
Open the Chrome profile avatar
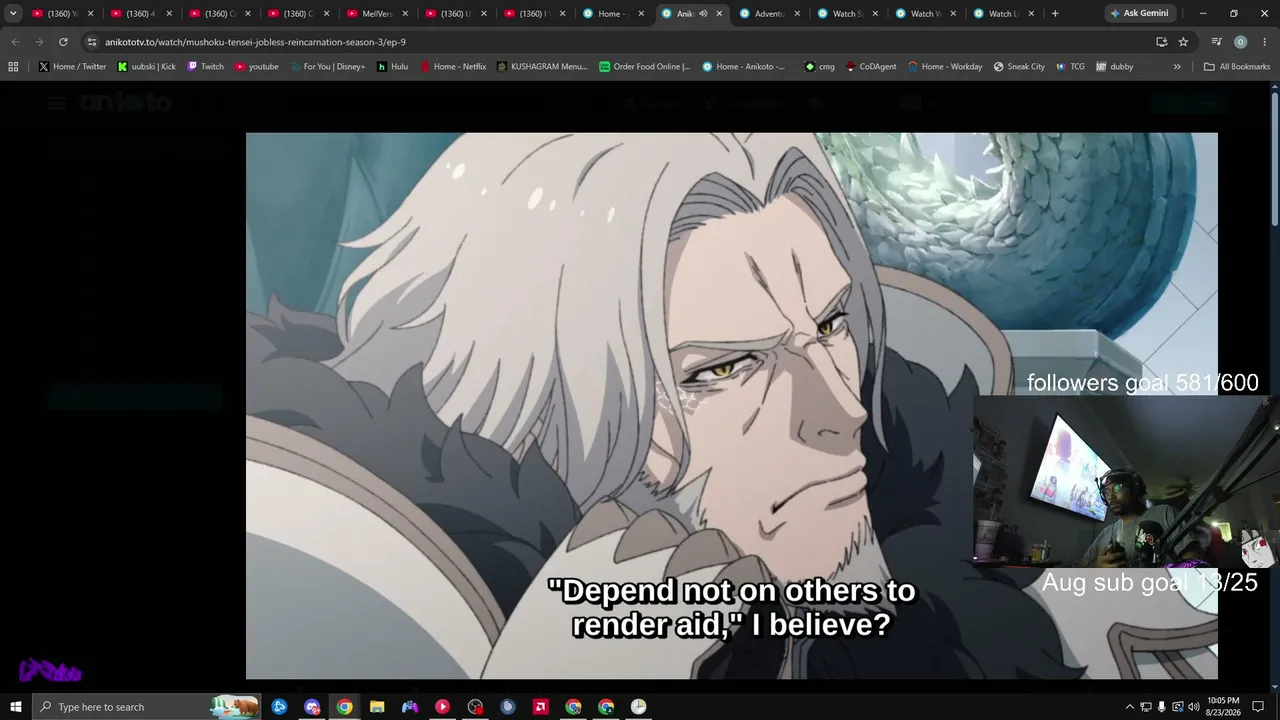(1240, 42)
